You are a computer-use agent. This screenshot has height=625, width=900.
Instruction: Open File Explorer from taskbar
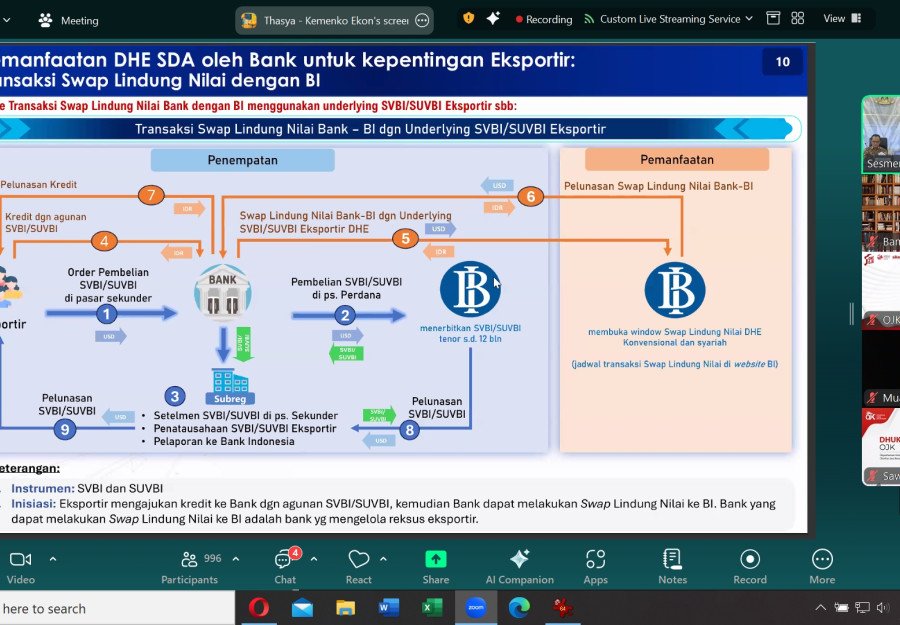pos(346,607)
